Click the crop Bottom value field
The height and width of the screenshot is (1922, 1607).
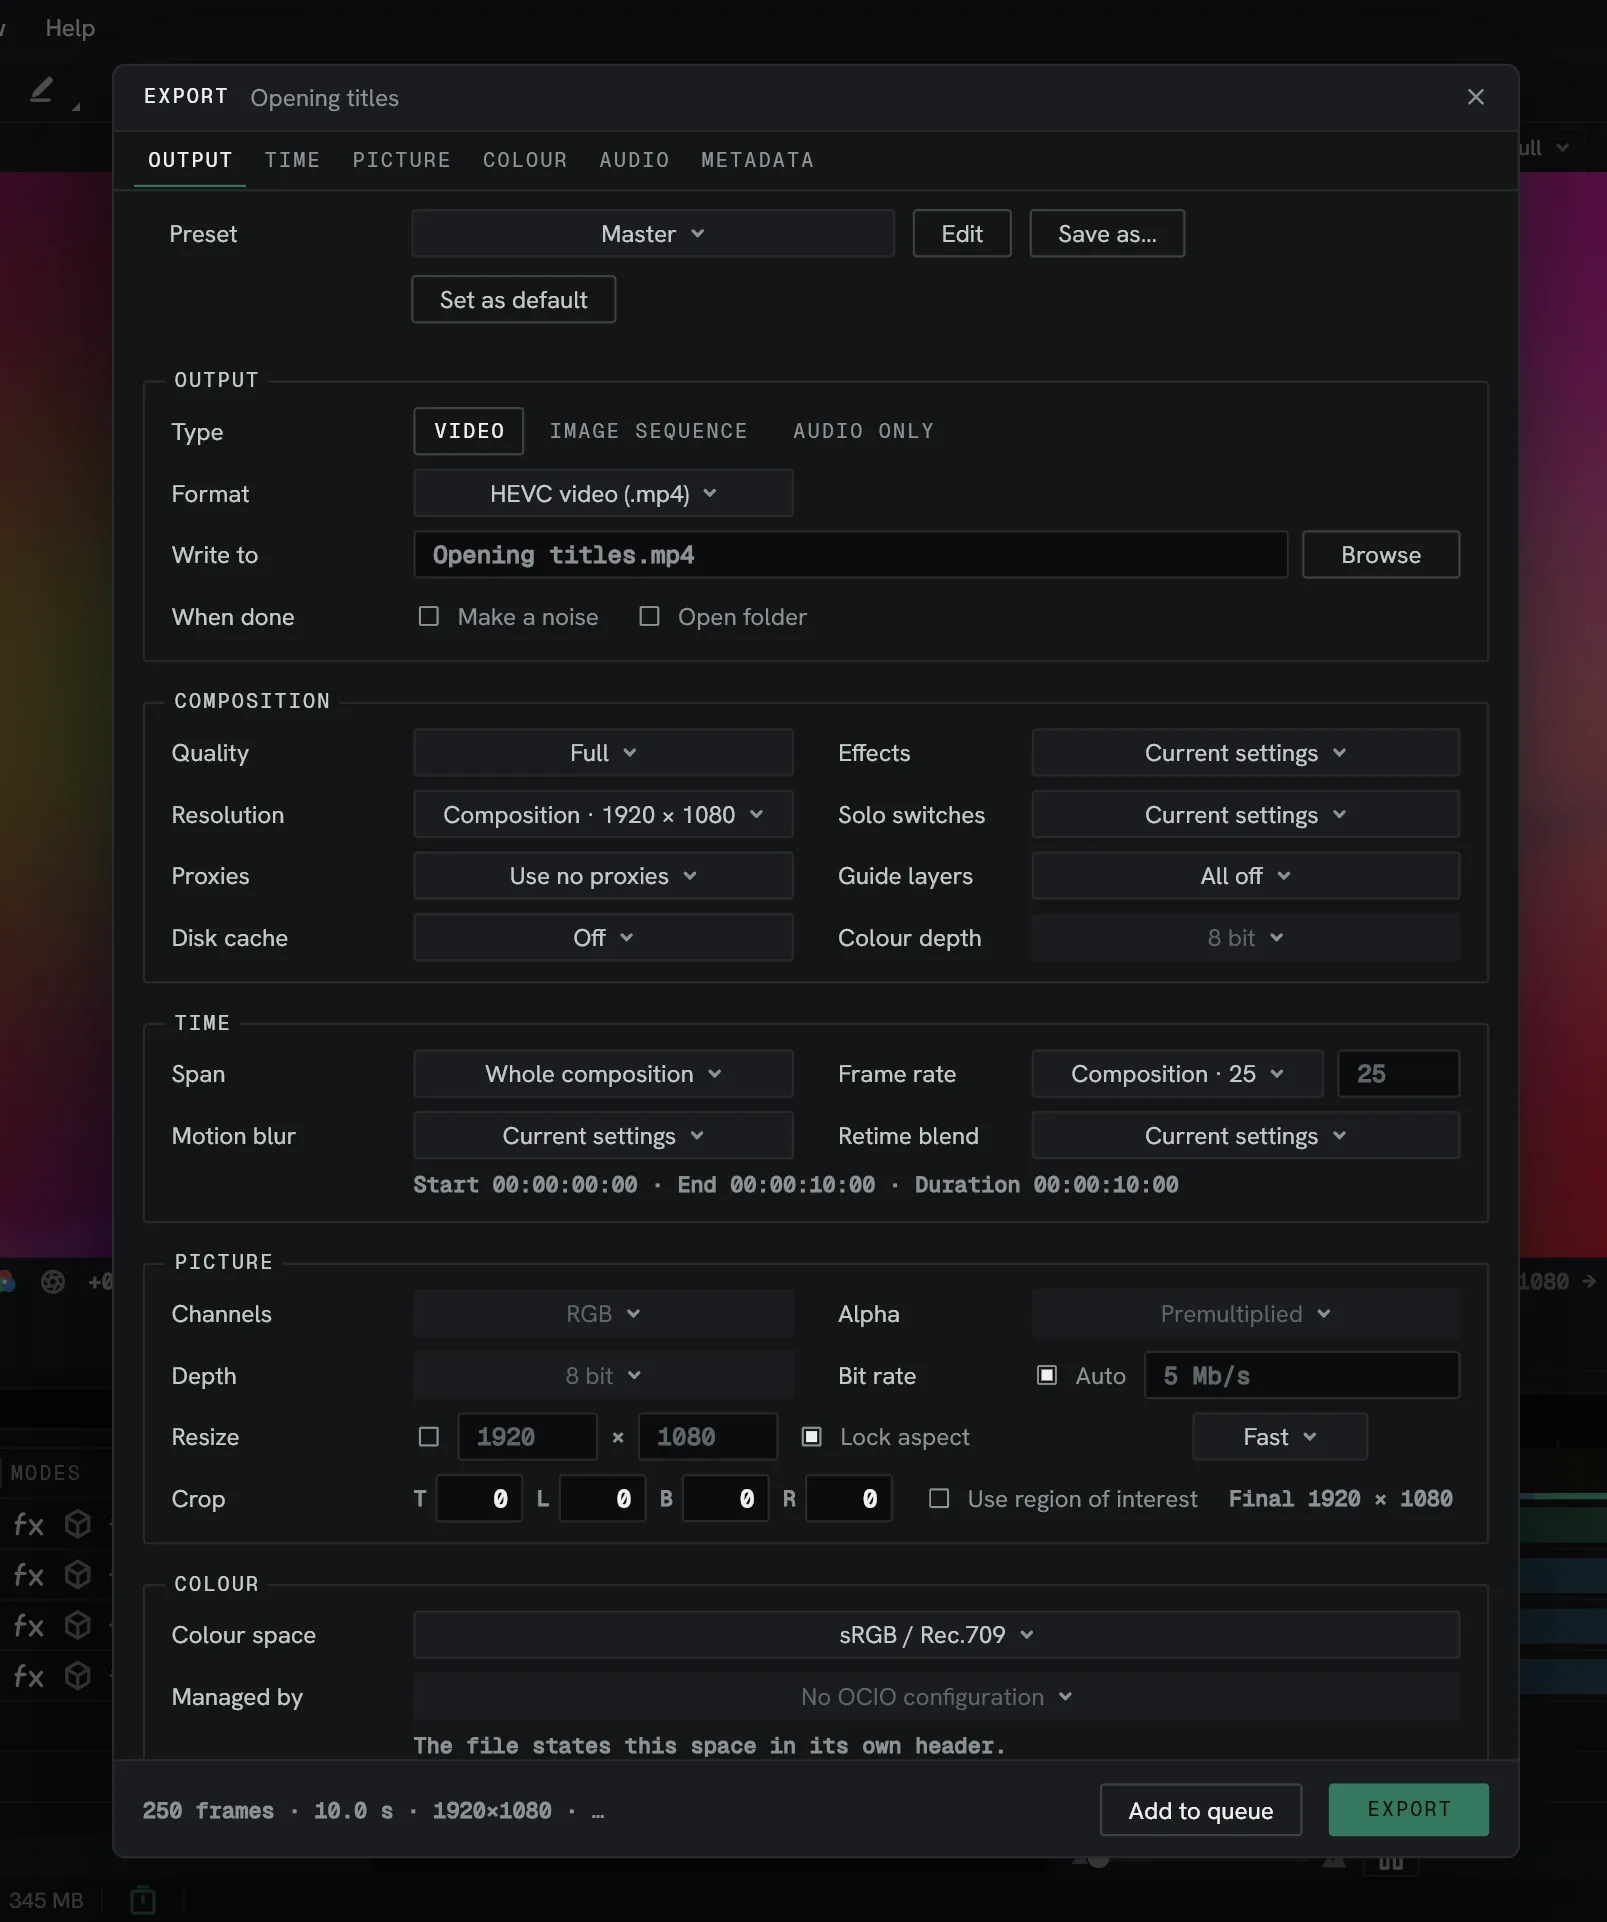(x=726, y=1498)
